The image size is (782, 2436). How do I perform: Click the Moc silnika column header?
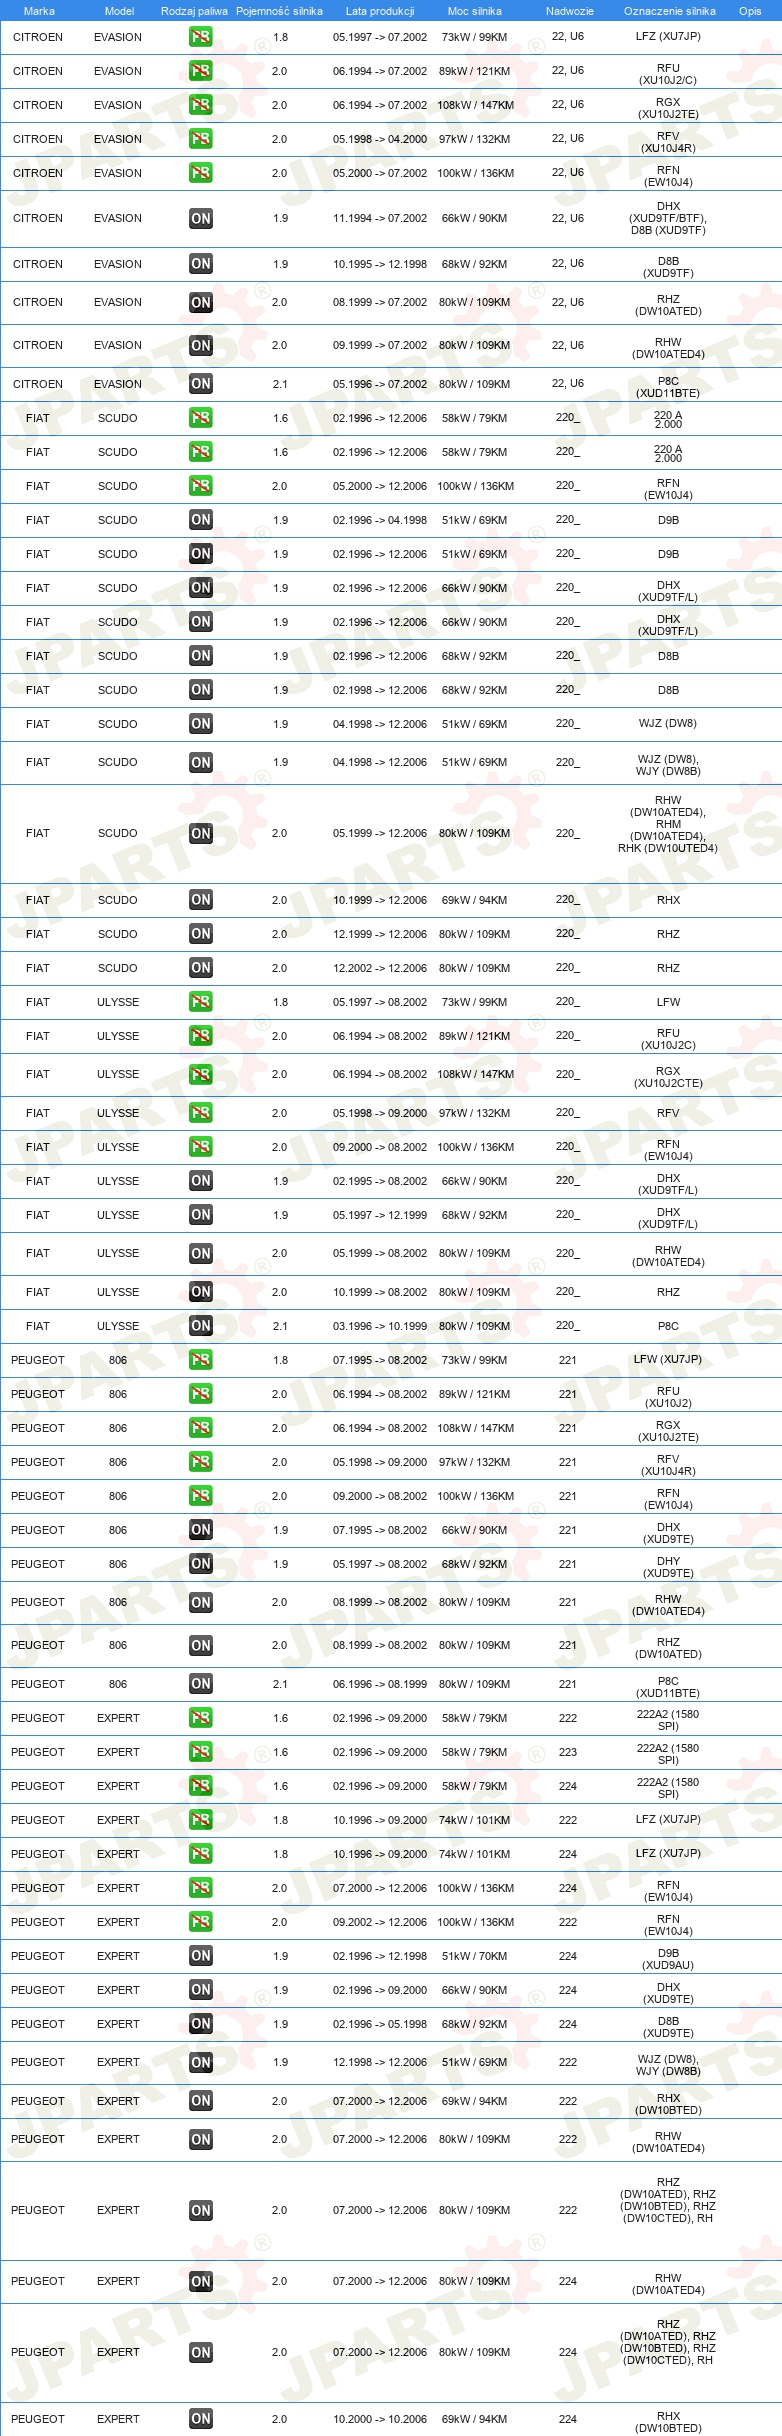(x=475, y=11)
